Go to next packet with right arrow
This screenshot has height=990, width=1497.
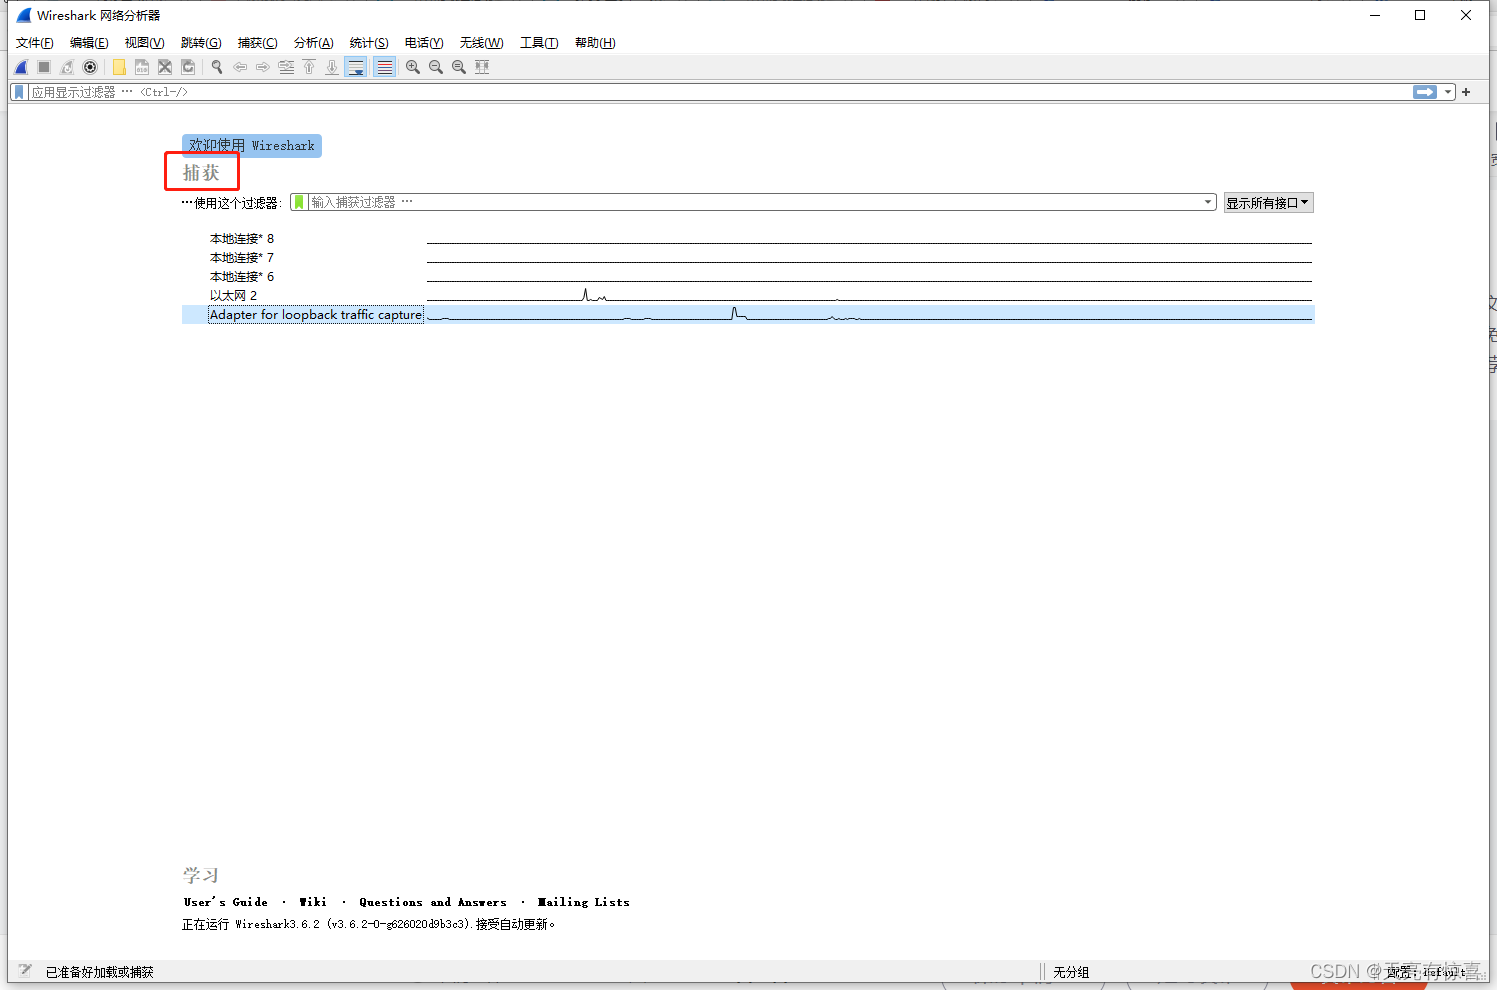pyautogui.click(x=263, y=67)
